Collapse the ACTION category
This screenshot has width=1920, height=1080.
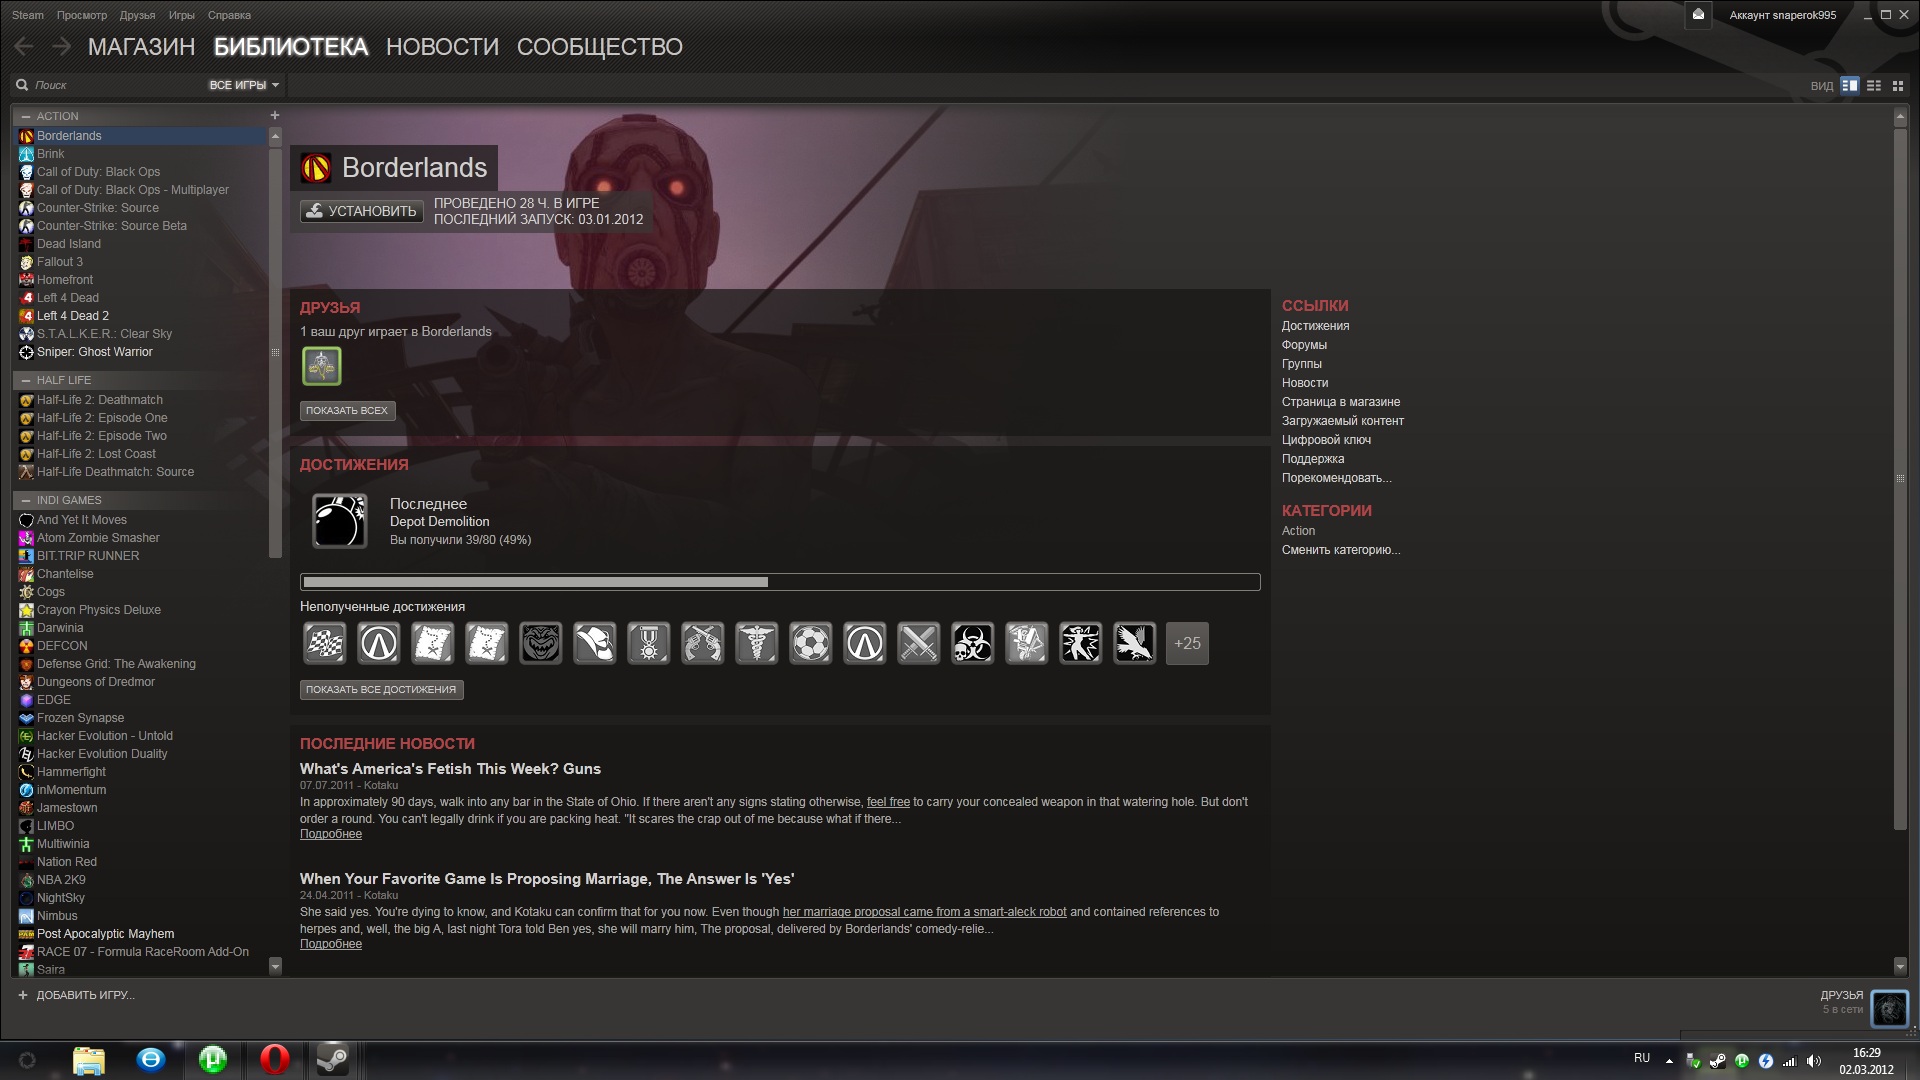point(26,117)
